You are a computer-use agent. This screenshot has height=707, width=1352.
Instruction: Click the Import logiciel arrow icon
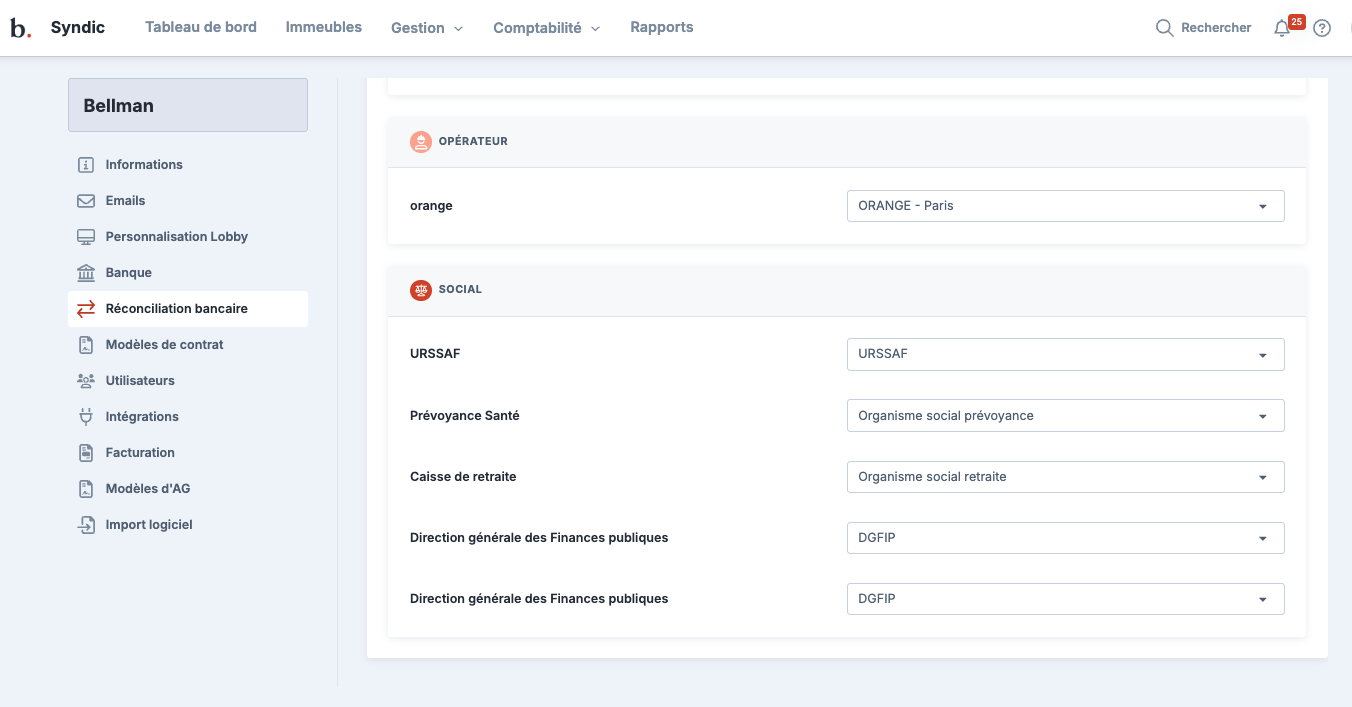86,525
